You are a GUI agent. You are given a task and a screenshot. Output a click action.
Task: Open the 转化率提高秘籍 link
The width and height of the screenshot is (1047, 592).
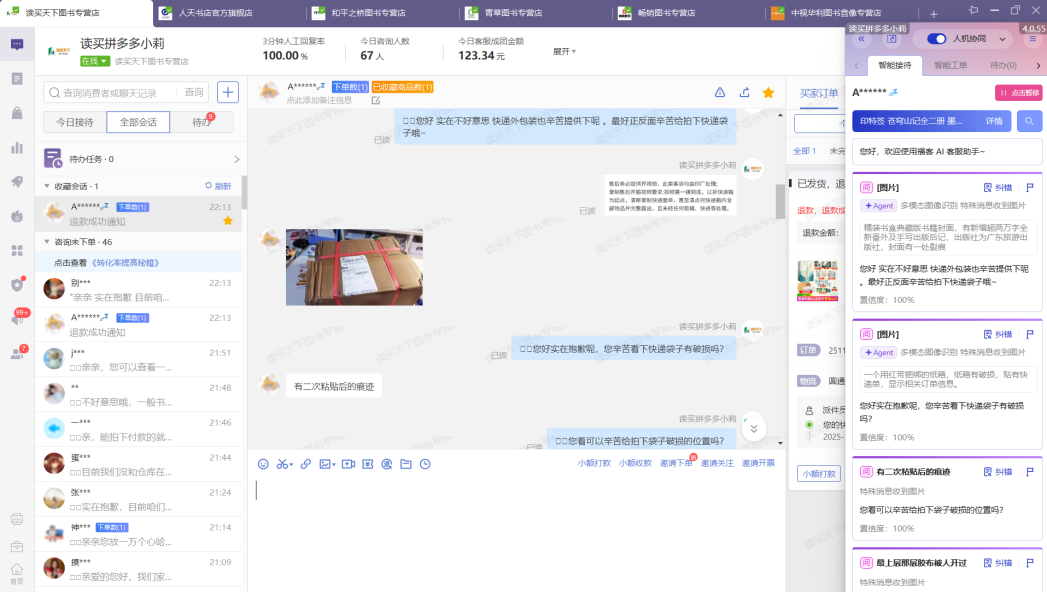tap(125, 263)
